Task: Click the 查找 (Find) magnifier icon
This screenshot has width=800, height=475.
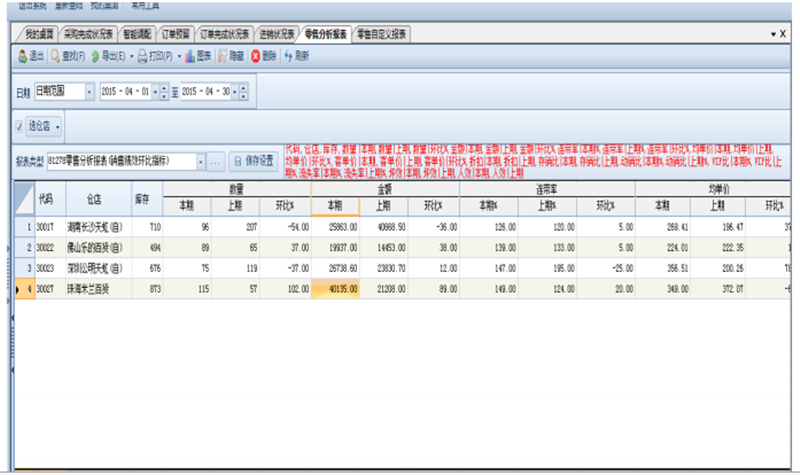Action: [55, 56]
